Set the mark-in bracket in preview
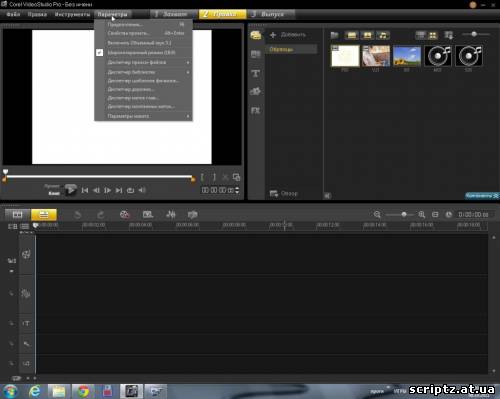The height and width of the screenshot is (399, 500). [x=202, y=177]
